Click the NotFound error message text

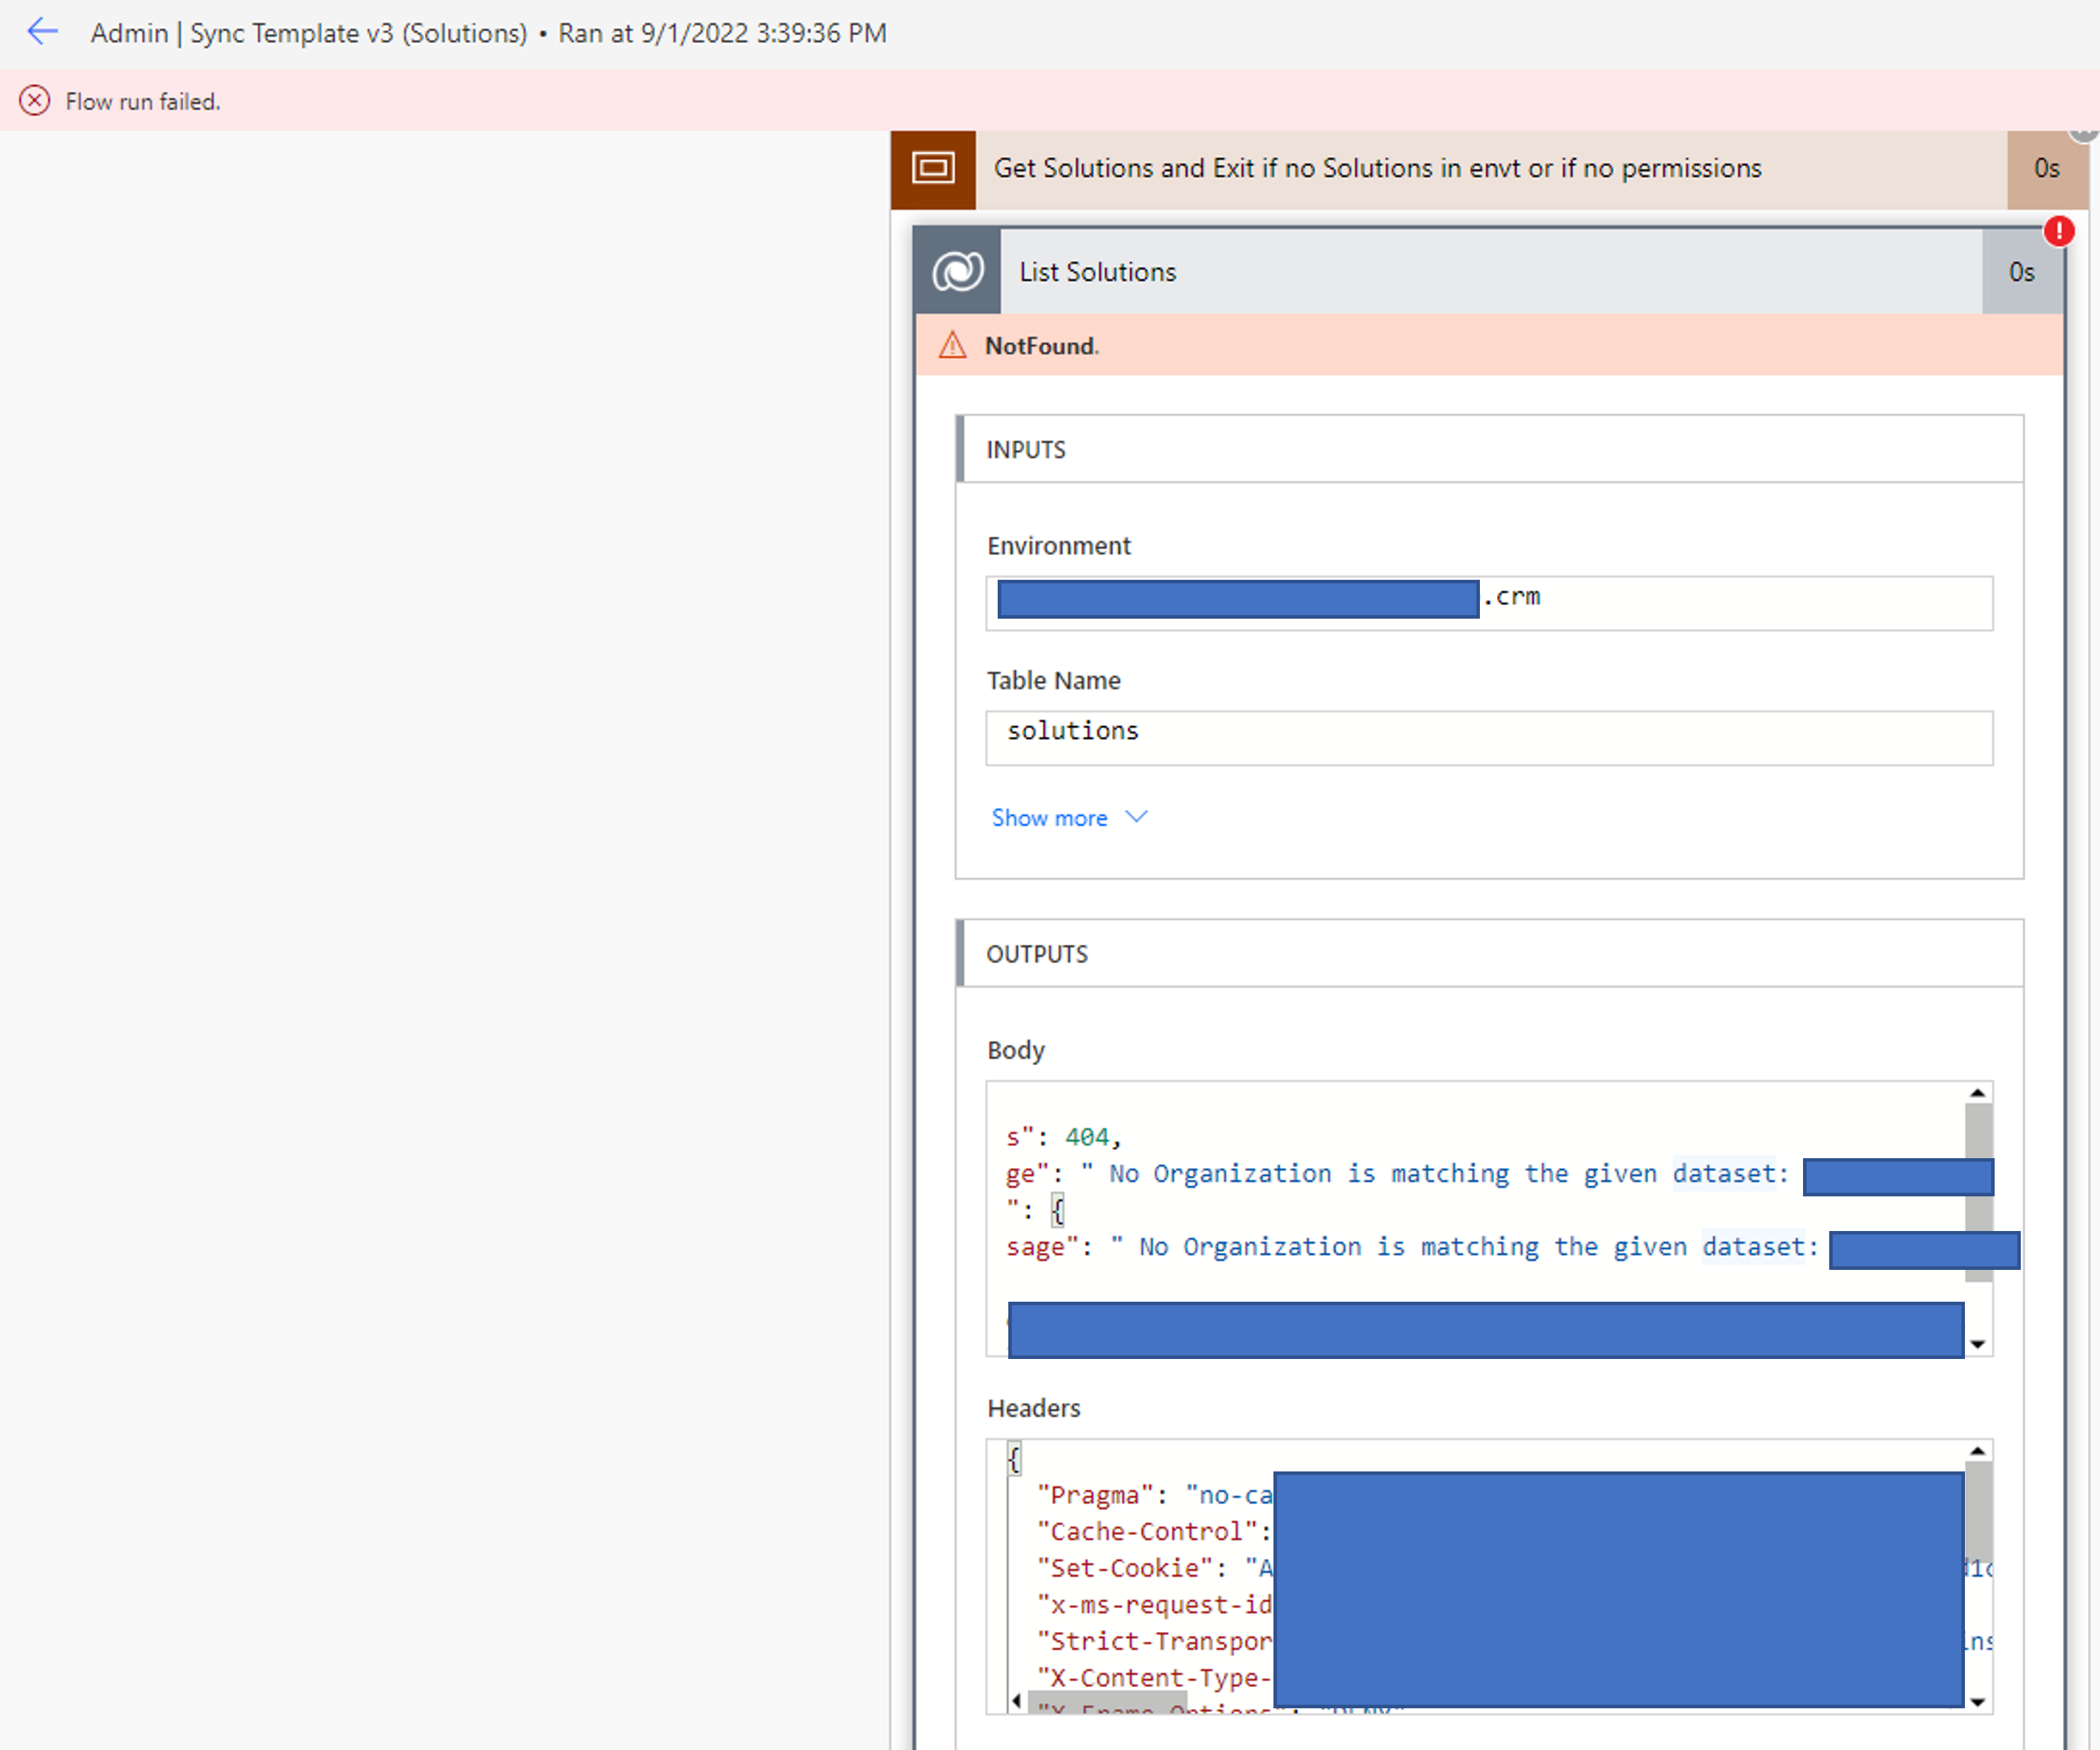[1040, 345]
